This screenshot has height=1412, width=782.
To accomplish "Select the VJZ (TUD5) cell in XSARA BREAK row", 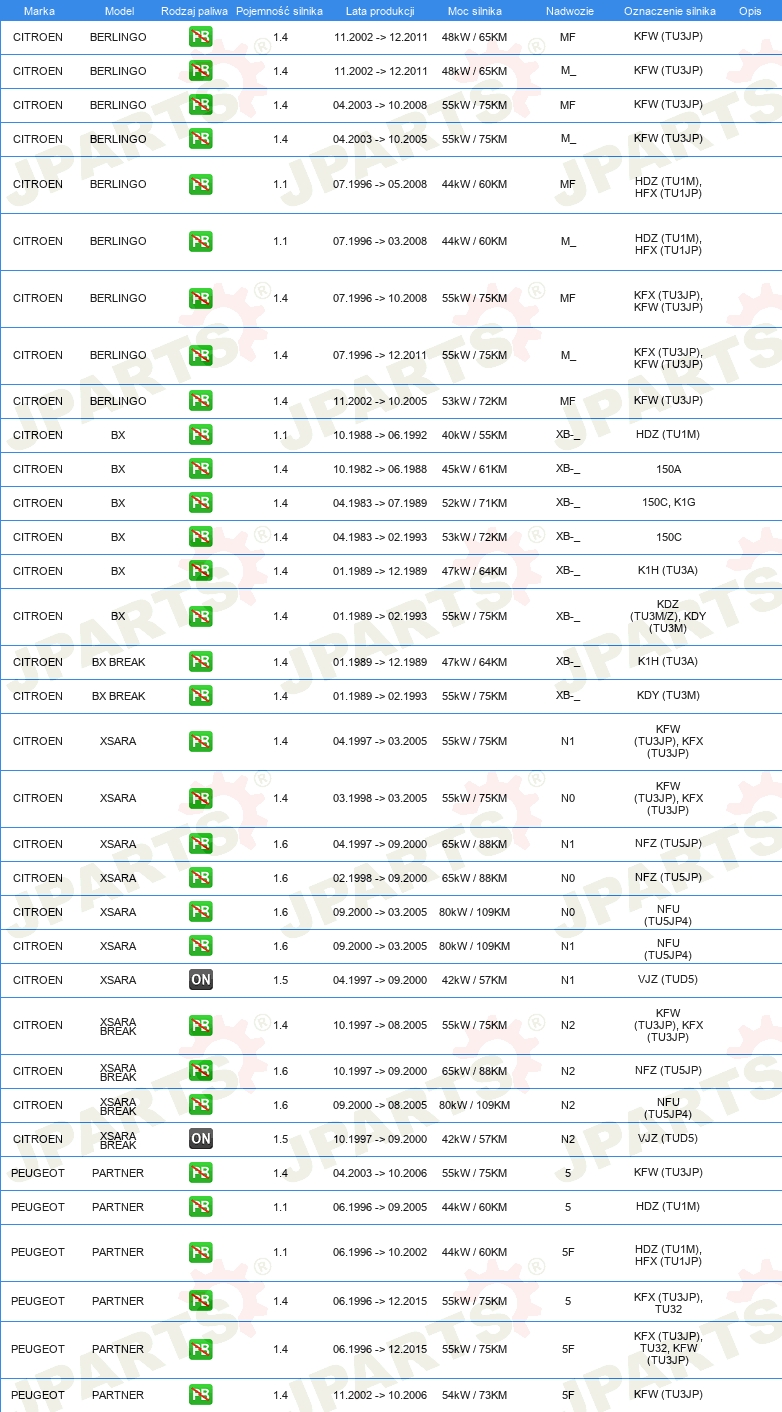I will (x=668, y=1139).
